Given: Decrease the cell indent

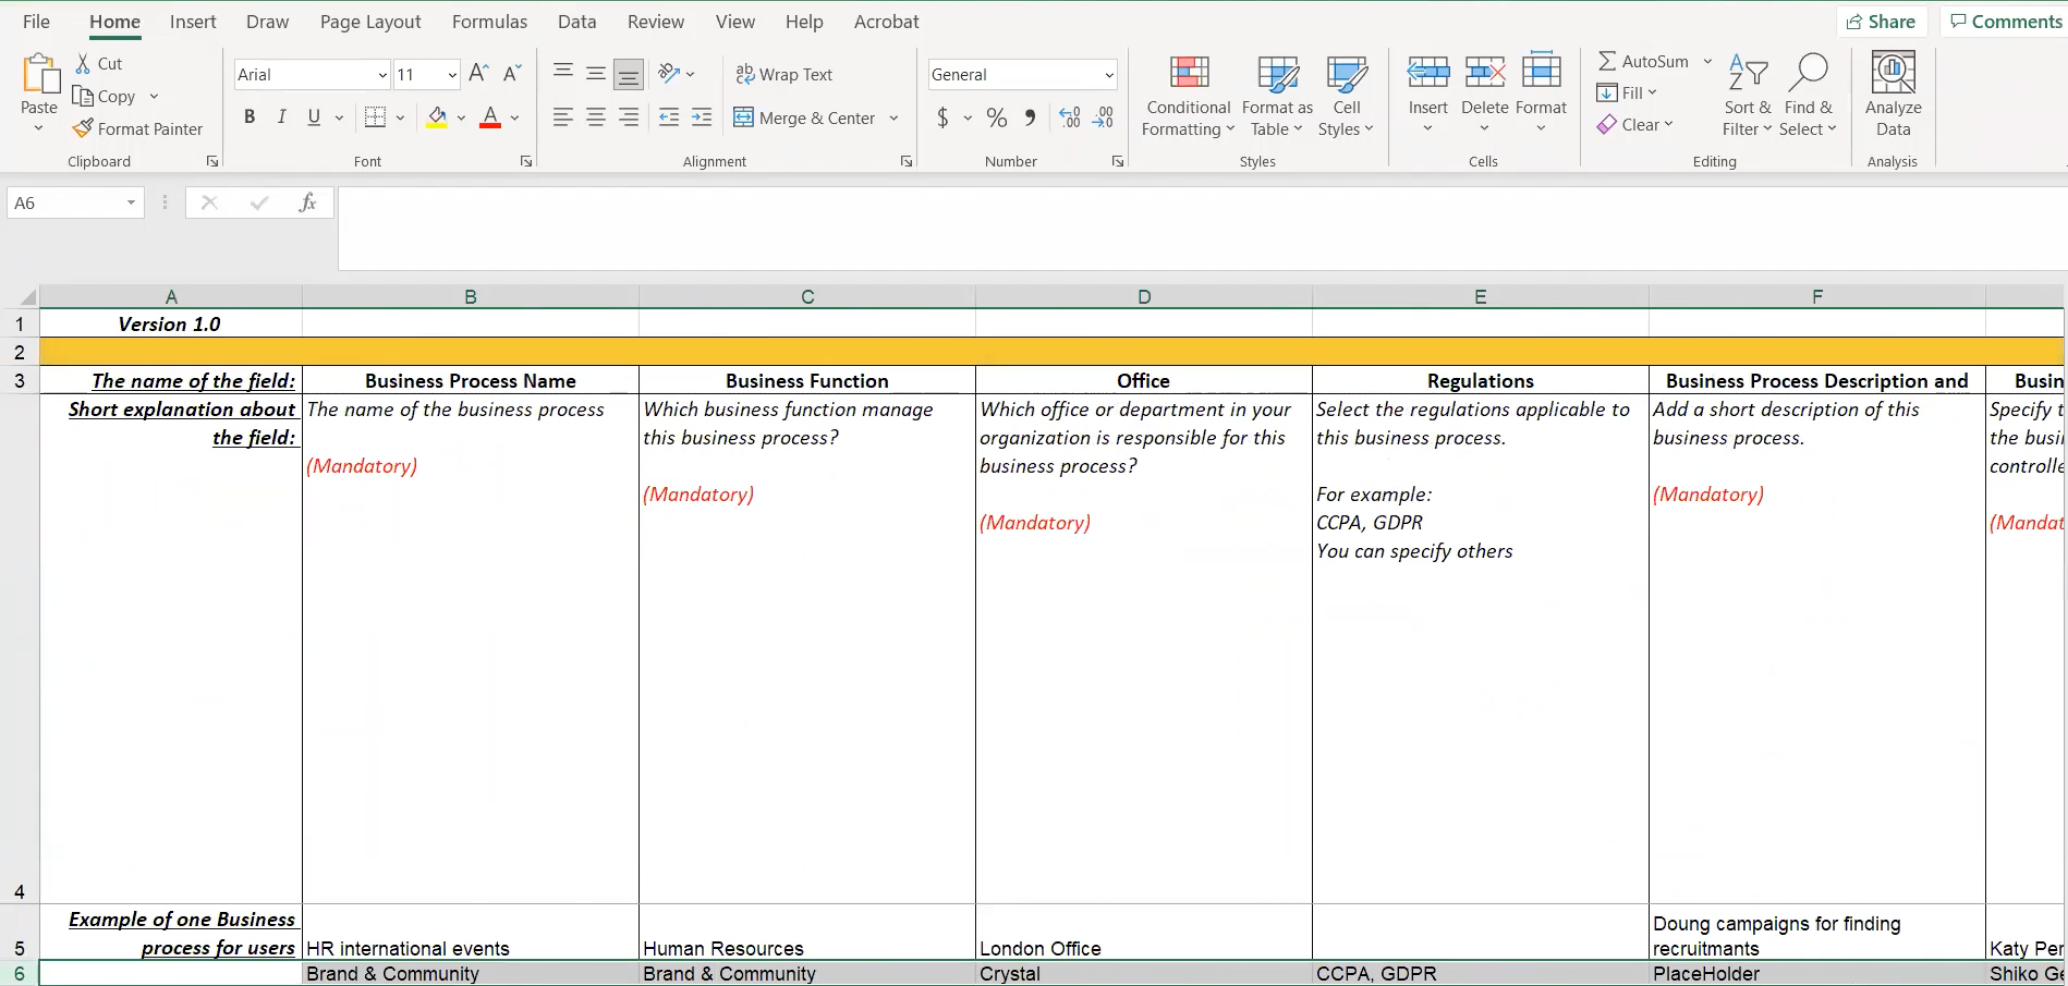Looking at the screenshot, I should tap(669, 117).
